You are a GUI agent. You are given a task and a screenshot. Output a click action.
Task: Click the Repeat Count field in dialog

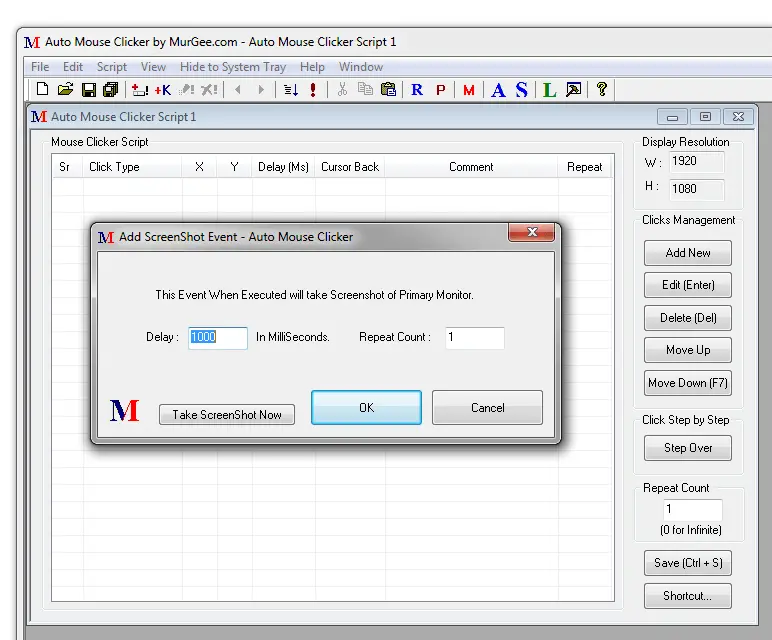474,338
